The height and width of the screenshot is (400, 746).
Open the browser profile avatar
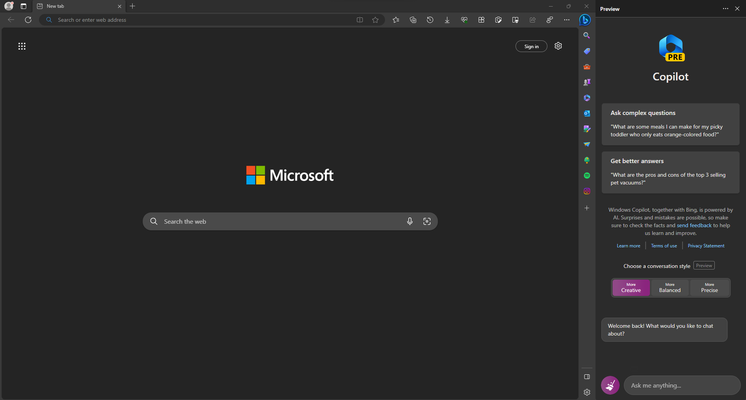[x=9, y=6]
